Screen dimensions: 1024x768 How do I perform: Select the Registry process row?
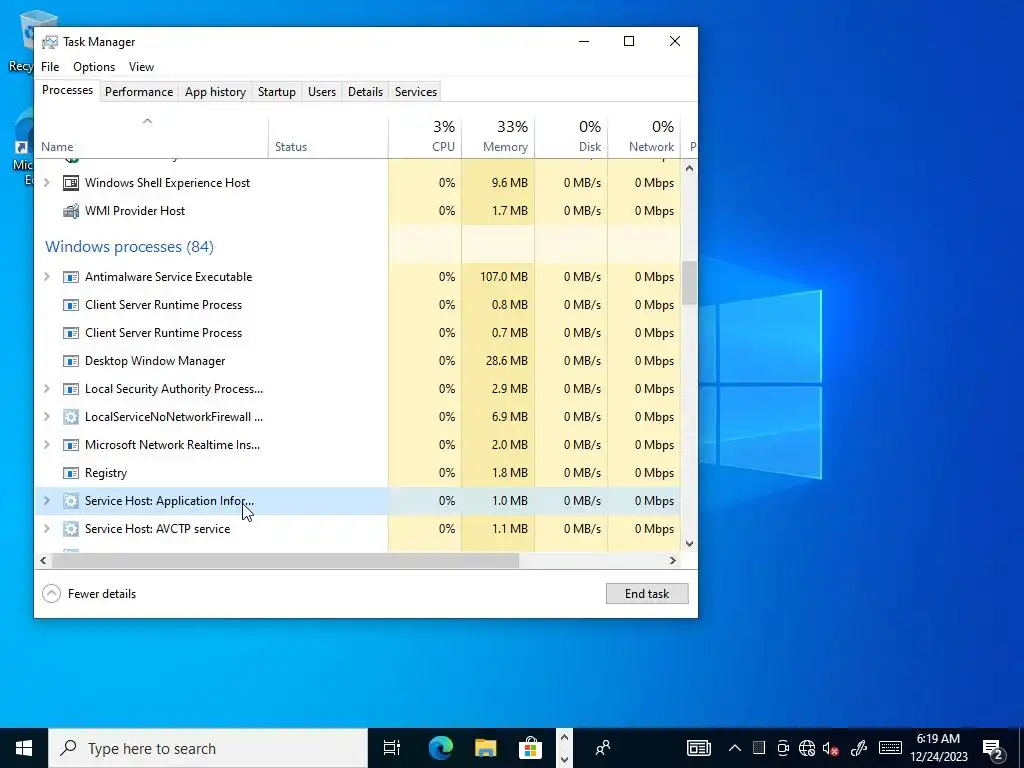(x=358, y=473)
